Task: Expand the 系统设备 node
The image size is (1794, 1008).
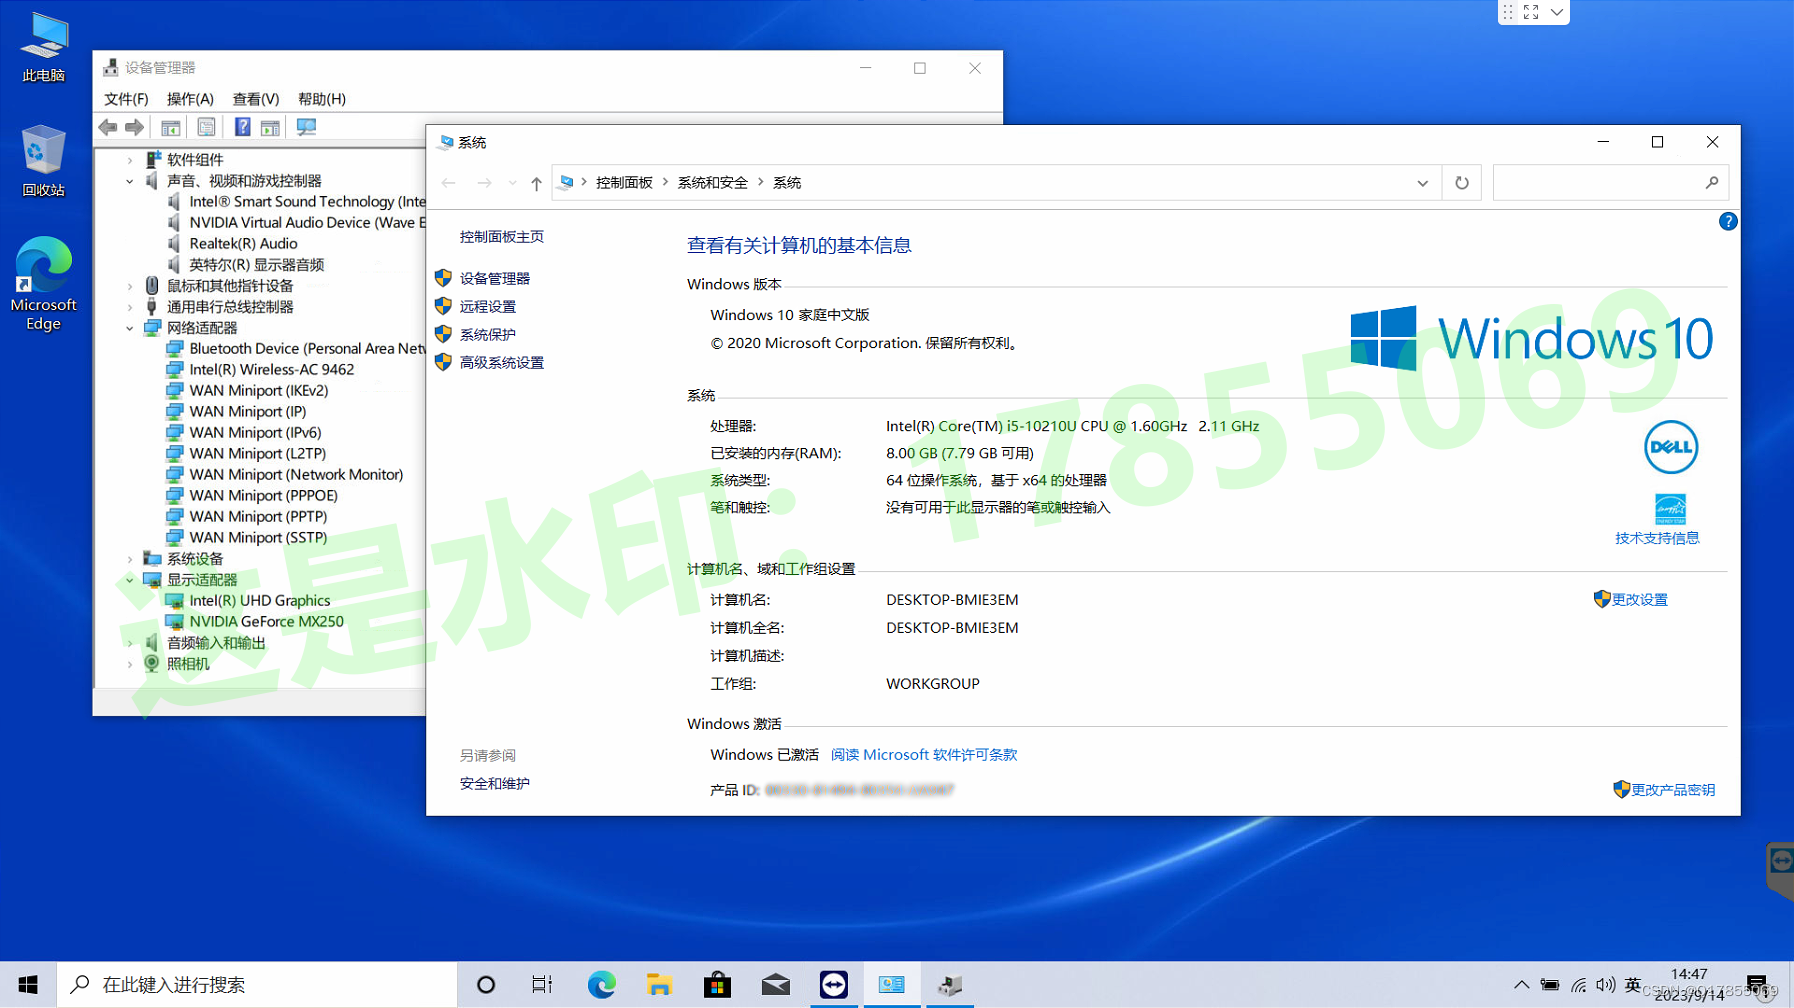Action: click(x=130, y=559)
